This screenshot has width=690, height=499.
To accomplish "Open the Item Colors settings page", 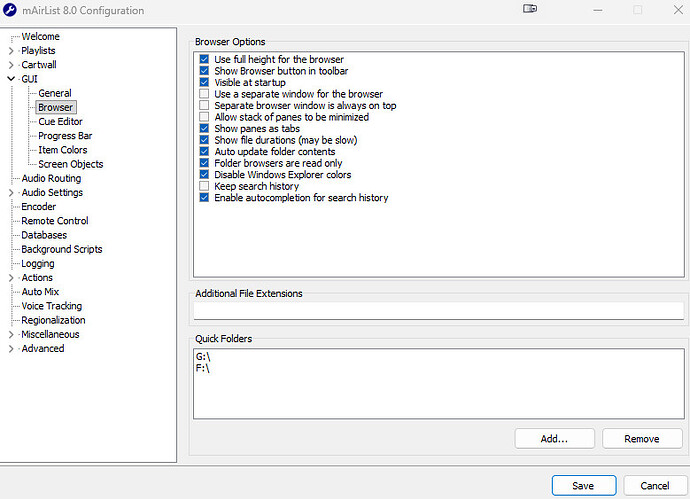I will tap(62, 150).
